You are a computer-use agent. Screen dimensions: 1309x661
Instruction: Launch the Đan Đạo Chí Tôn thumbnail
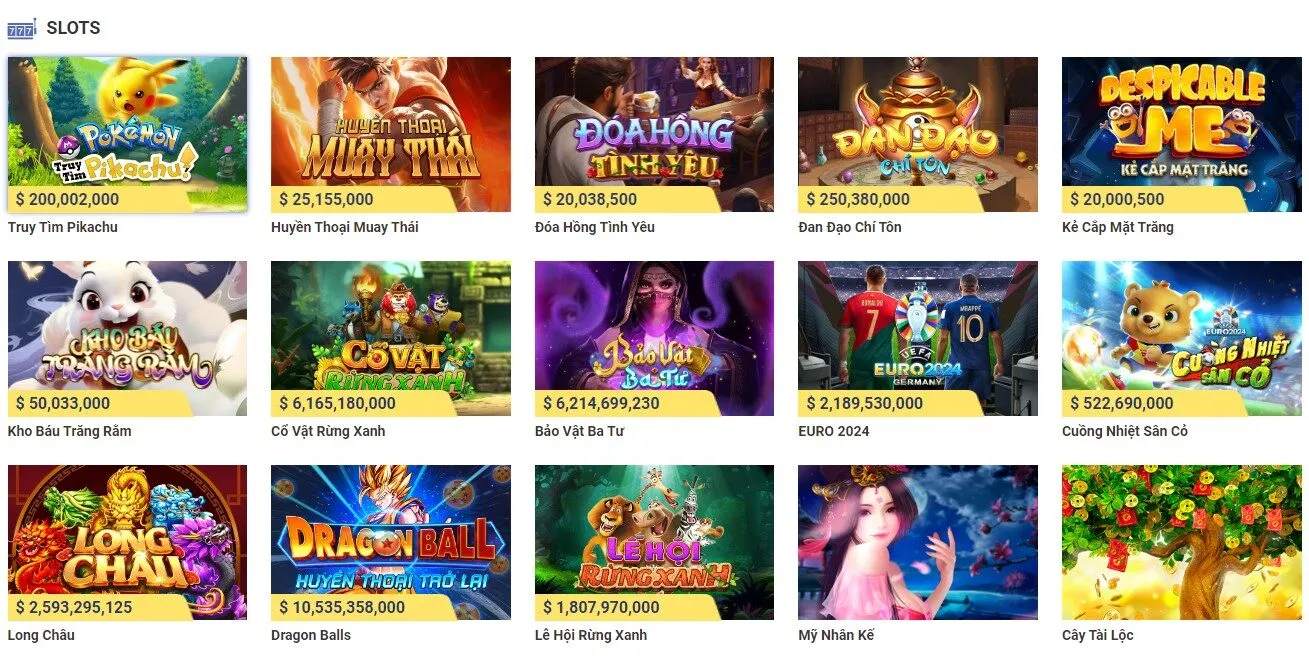pyautogui.click(x=917, y=125)
